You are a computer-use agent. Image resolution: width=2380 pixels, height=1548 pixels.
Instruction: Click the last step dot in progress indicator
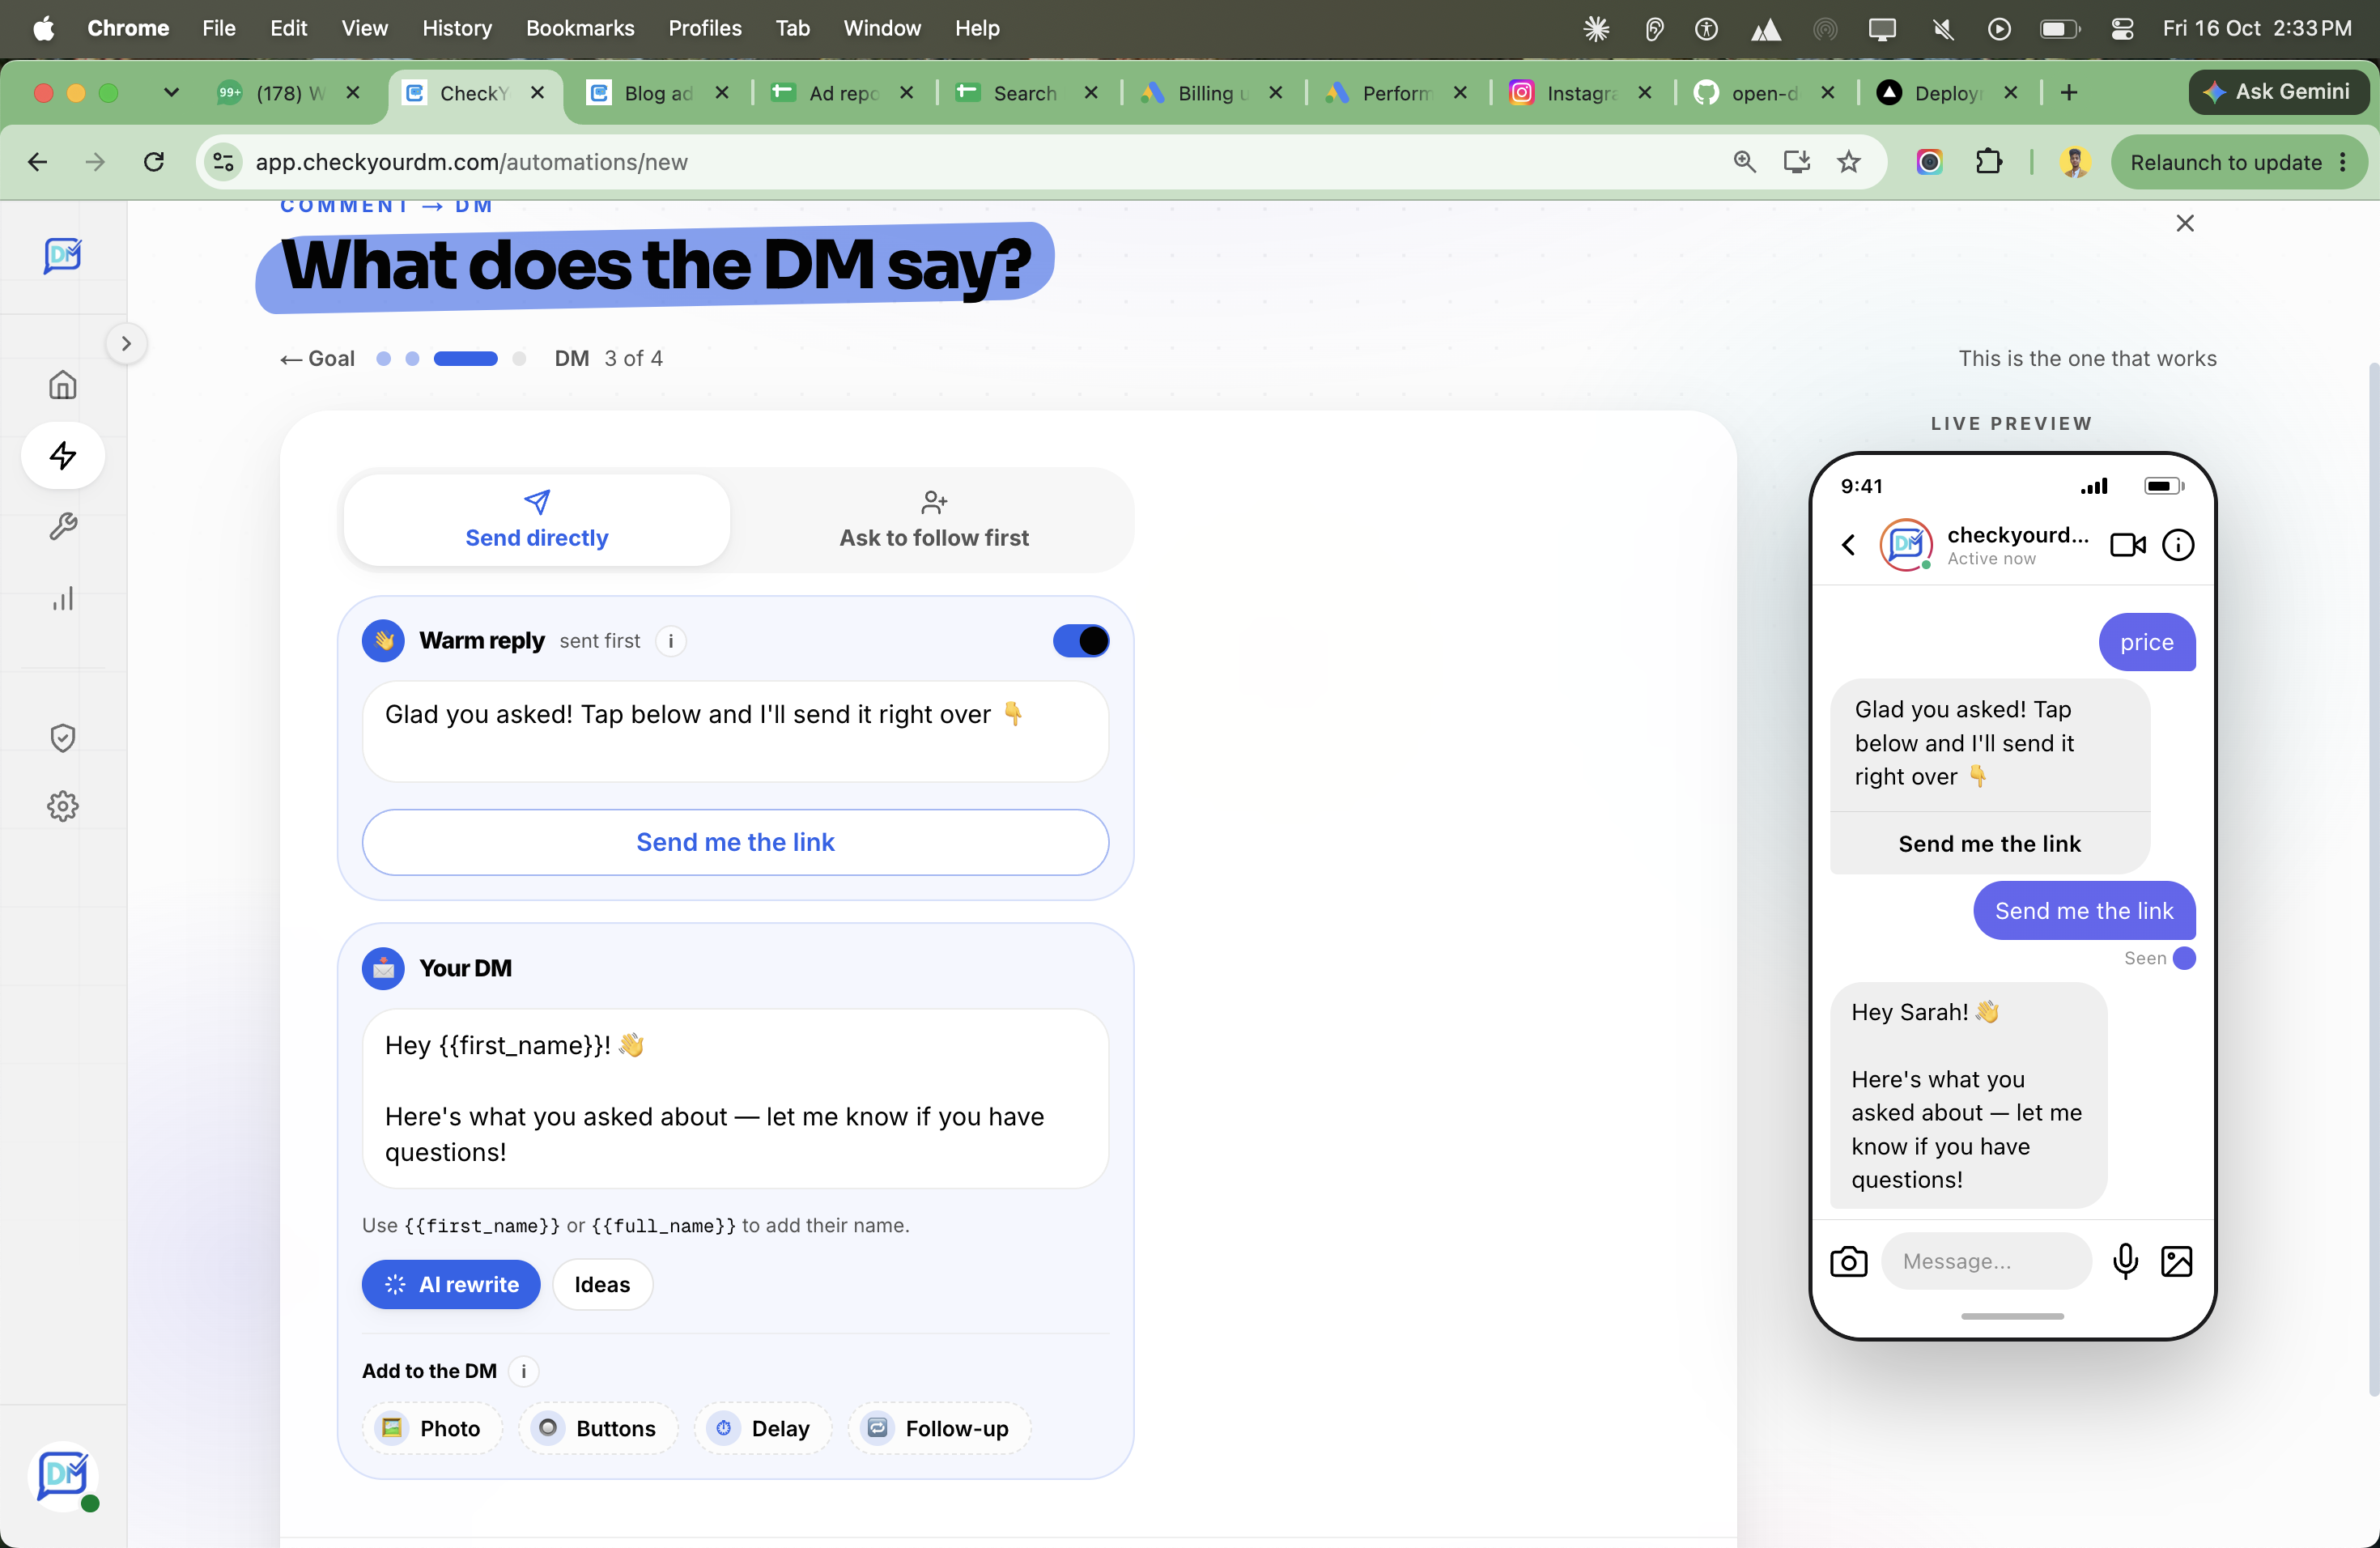[x=519, y=359]
